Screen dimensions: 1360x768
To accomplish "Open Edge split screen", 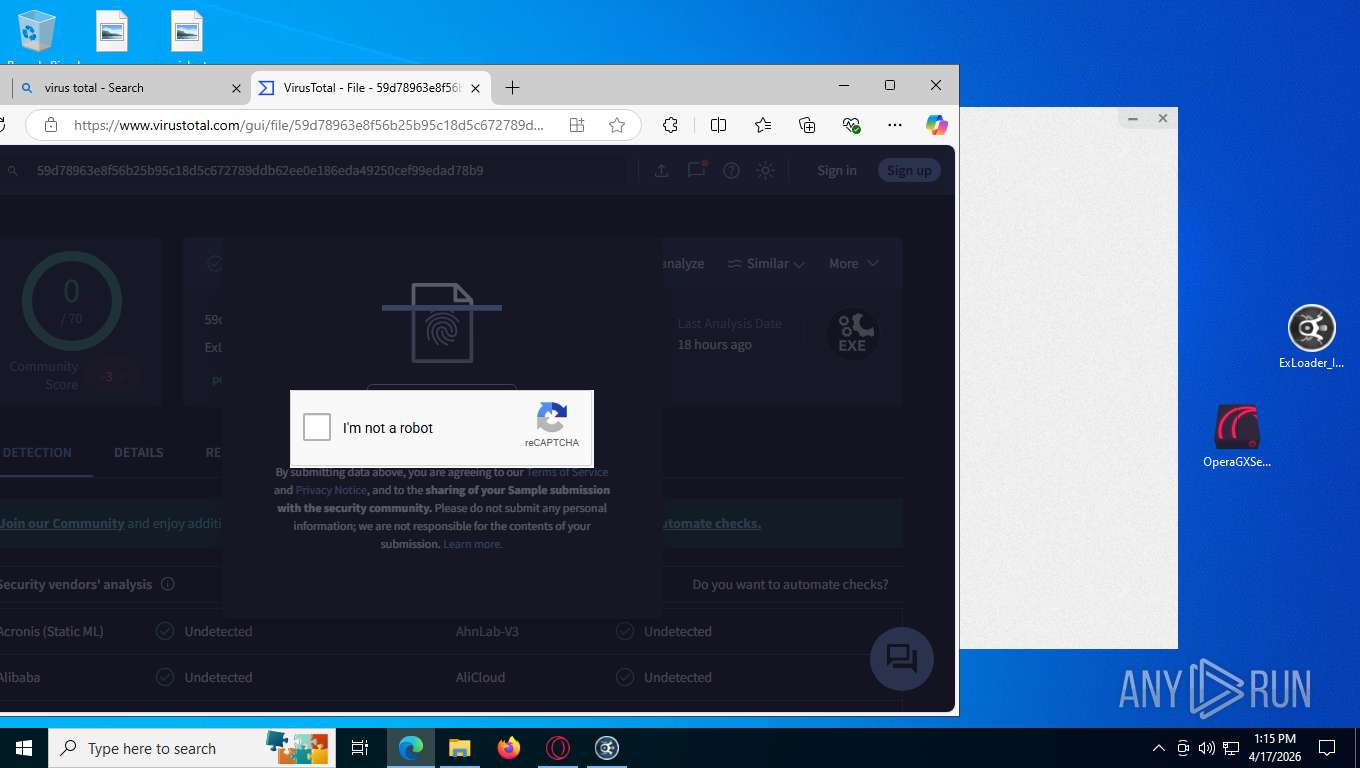I will [x=718, y=125].
